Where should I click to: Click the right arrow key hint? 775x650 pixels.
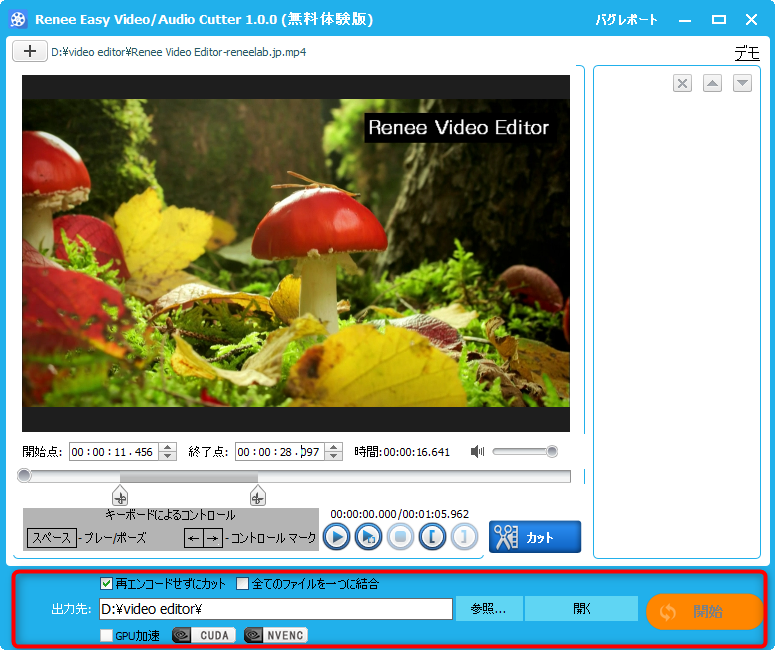click(213, 538)
